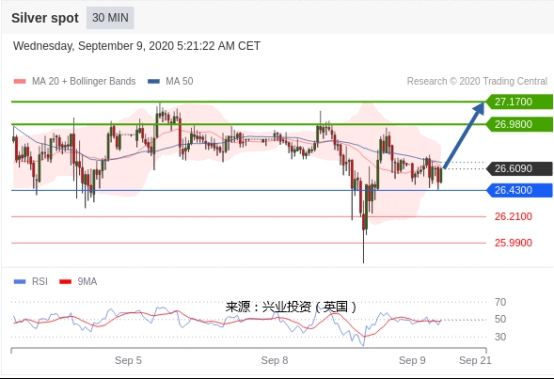The image size is (554, 379).
Task: Click the MA 50 legend label
Action: tap(179, 81)
